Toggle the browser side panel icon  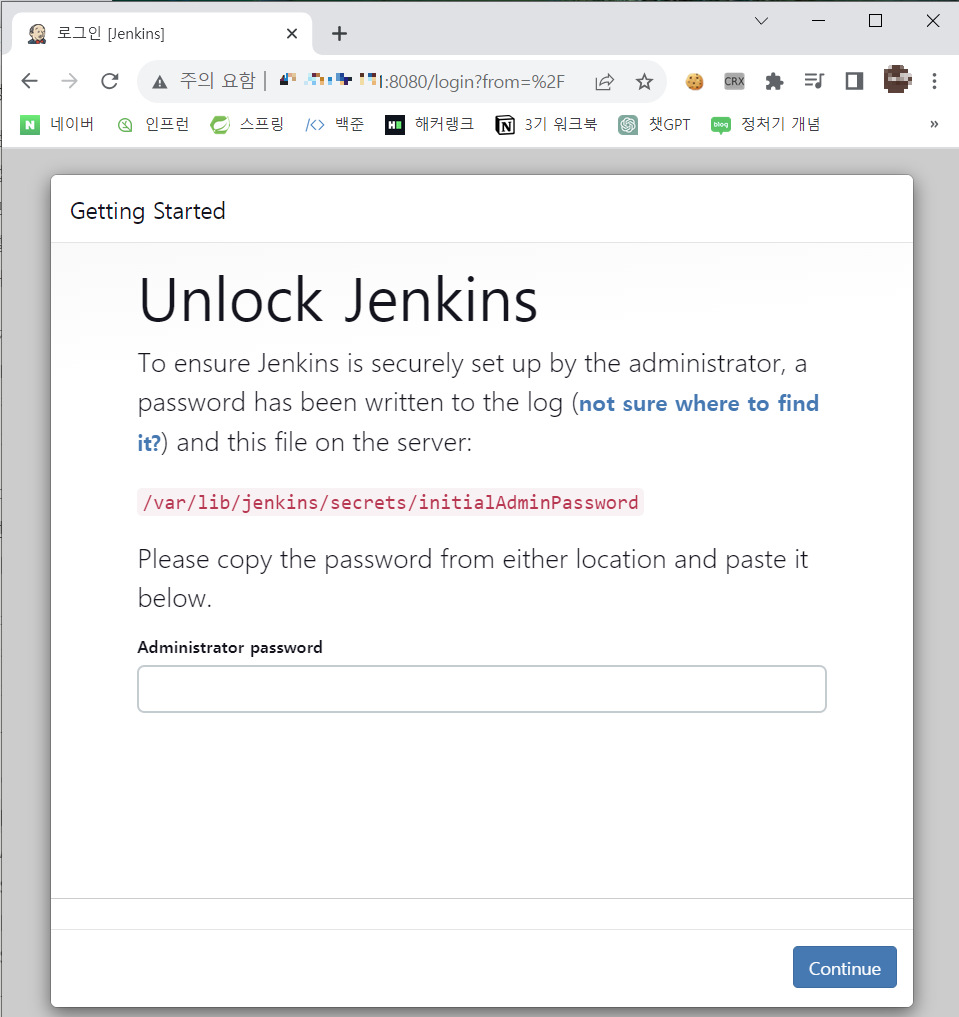[855, 81]
